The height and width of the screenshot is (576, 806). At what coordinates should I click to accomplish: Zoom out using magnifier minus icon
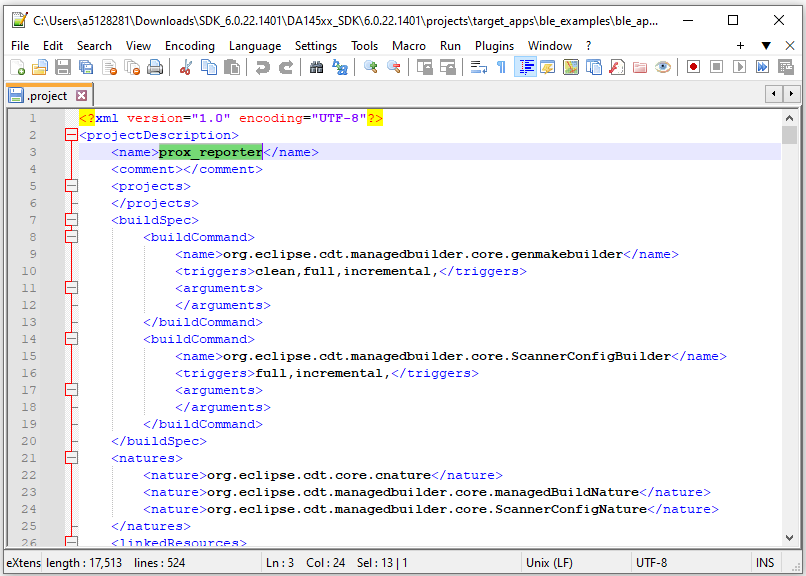click(394, 67)
